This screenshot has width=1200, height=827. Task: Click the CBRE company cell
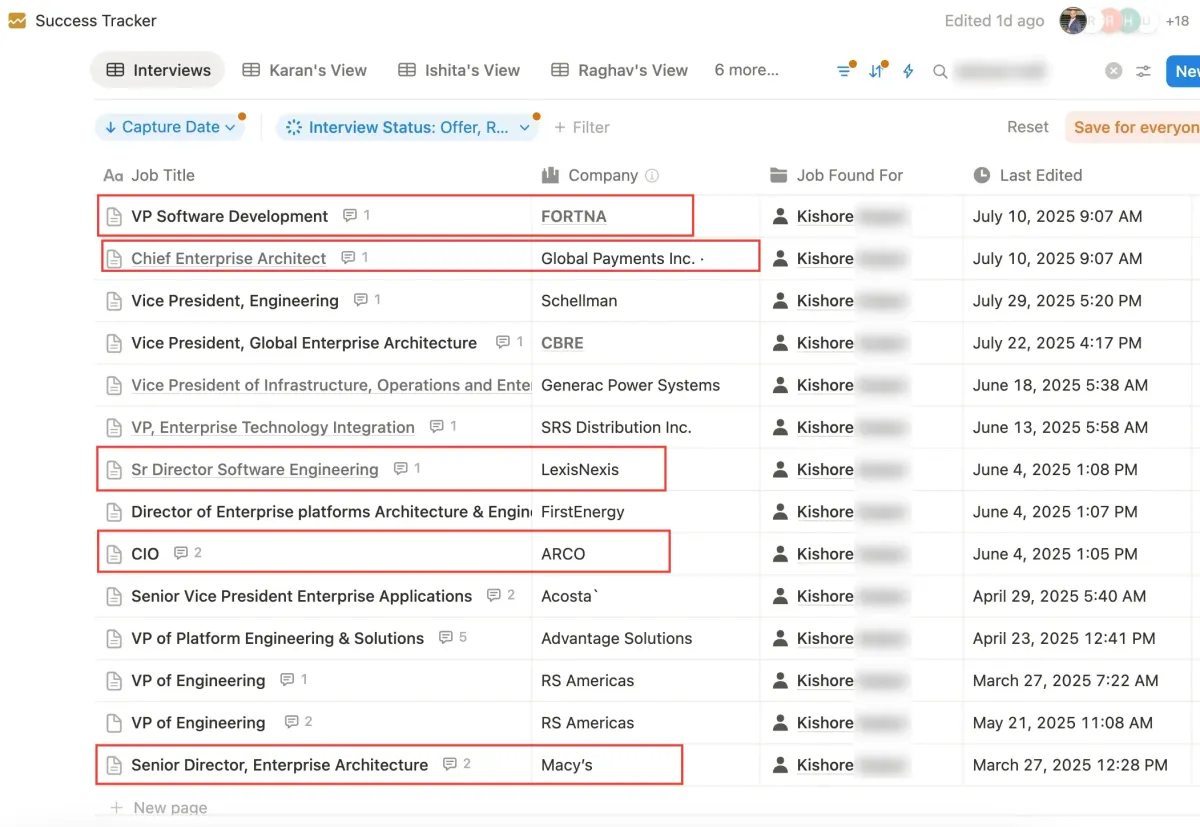[562, 342]
